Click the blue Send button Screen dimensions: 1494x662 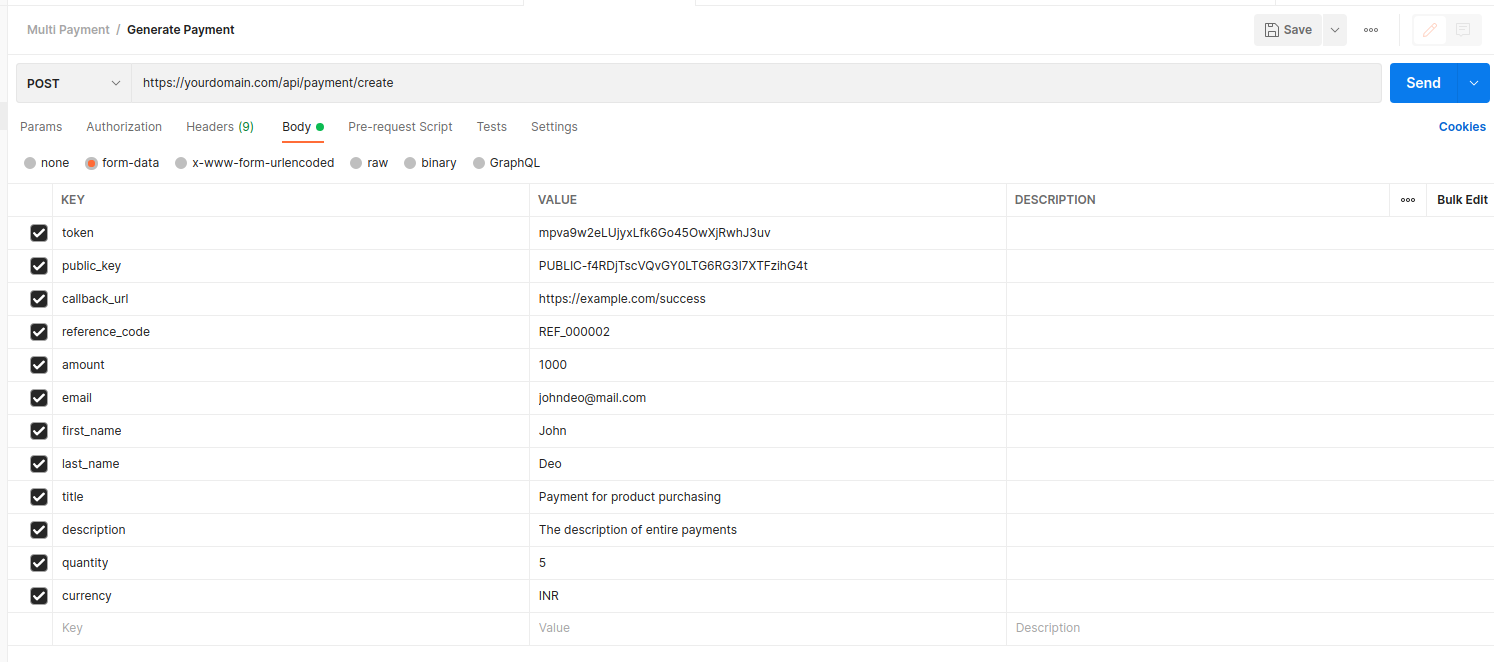tap(1423, 83)
